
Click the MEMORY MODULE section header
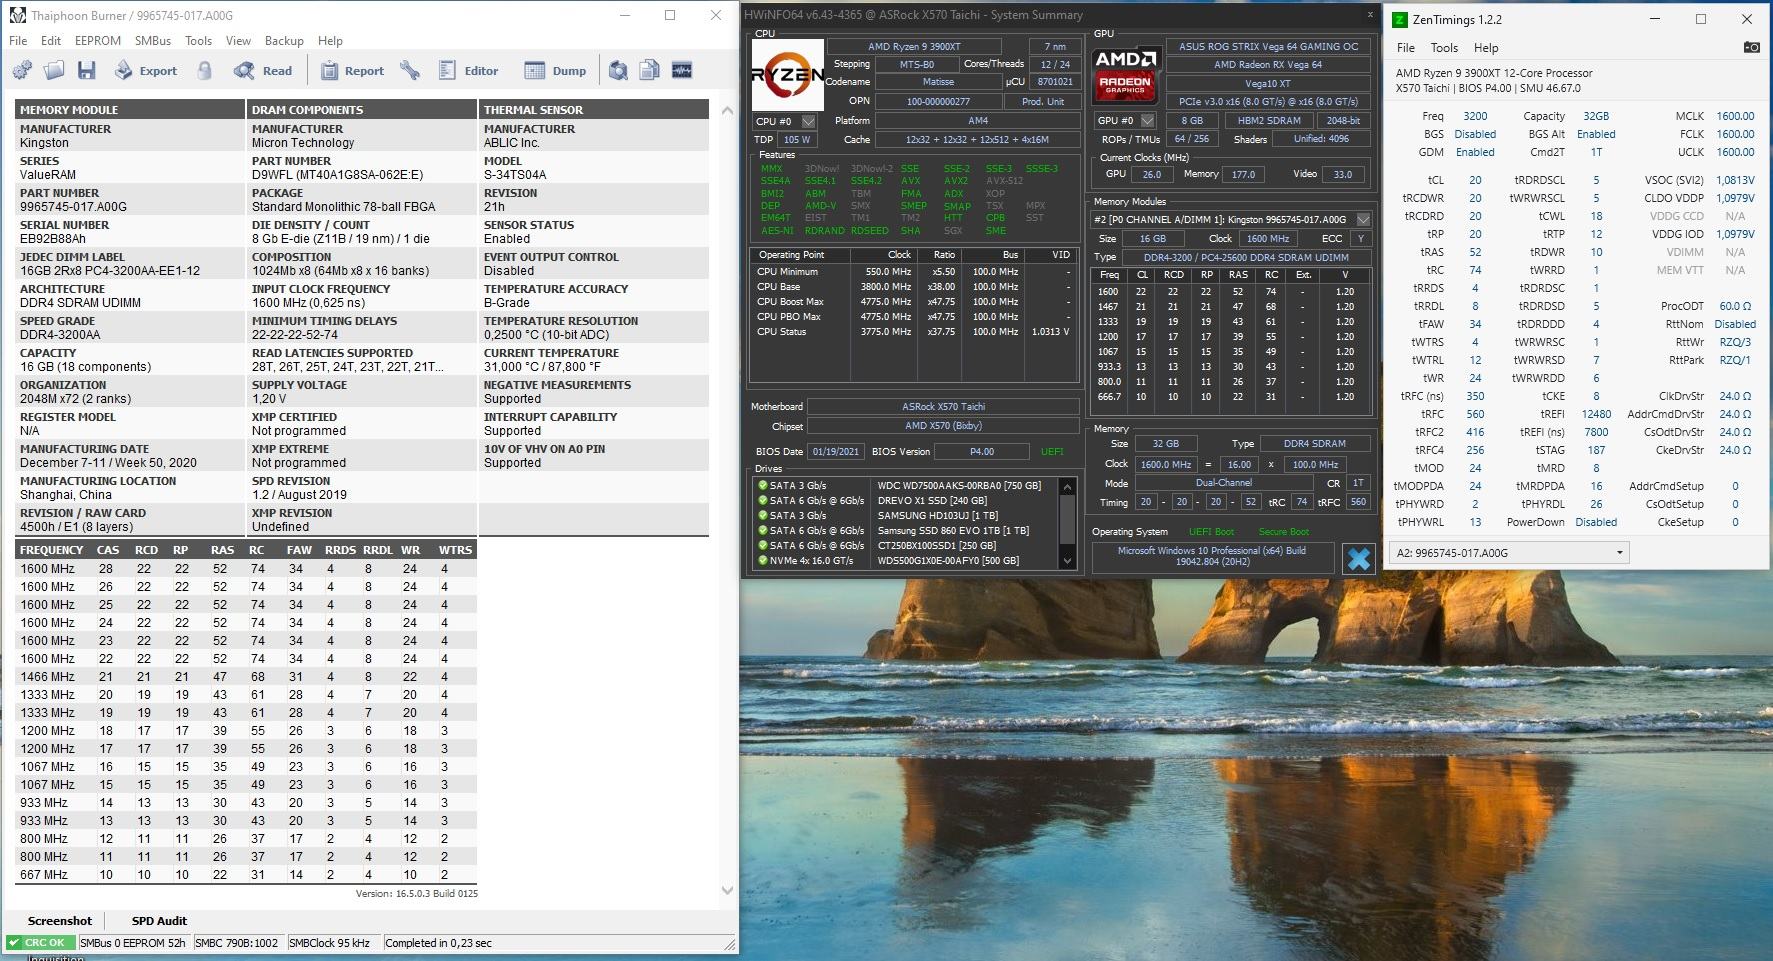(x=130, y=110)
